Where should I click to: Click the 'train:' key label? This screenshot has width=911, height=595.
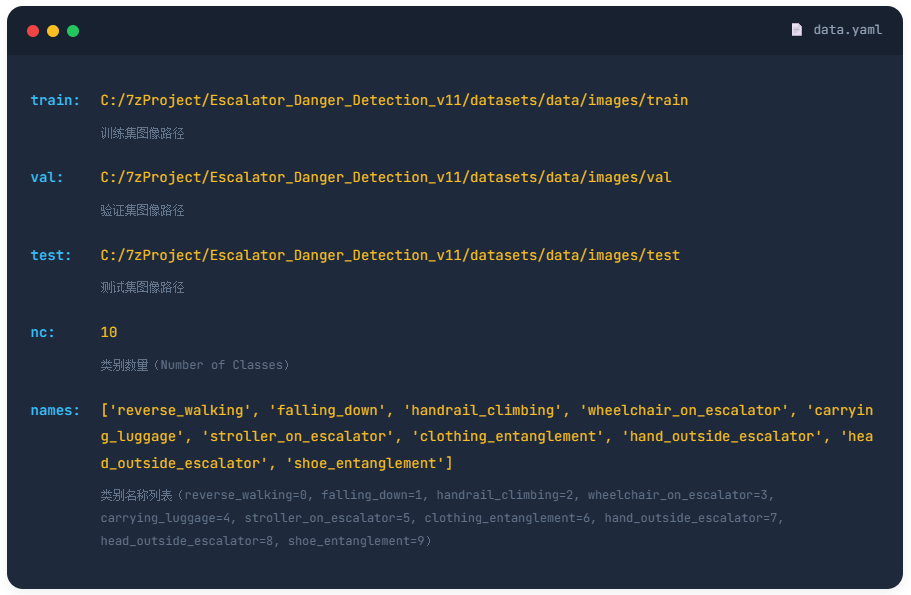coord(55,100)
